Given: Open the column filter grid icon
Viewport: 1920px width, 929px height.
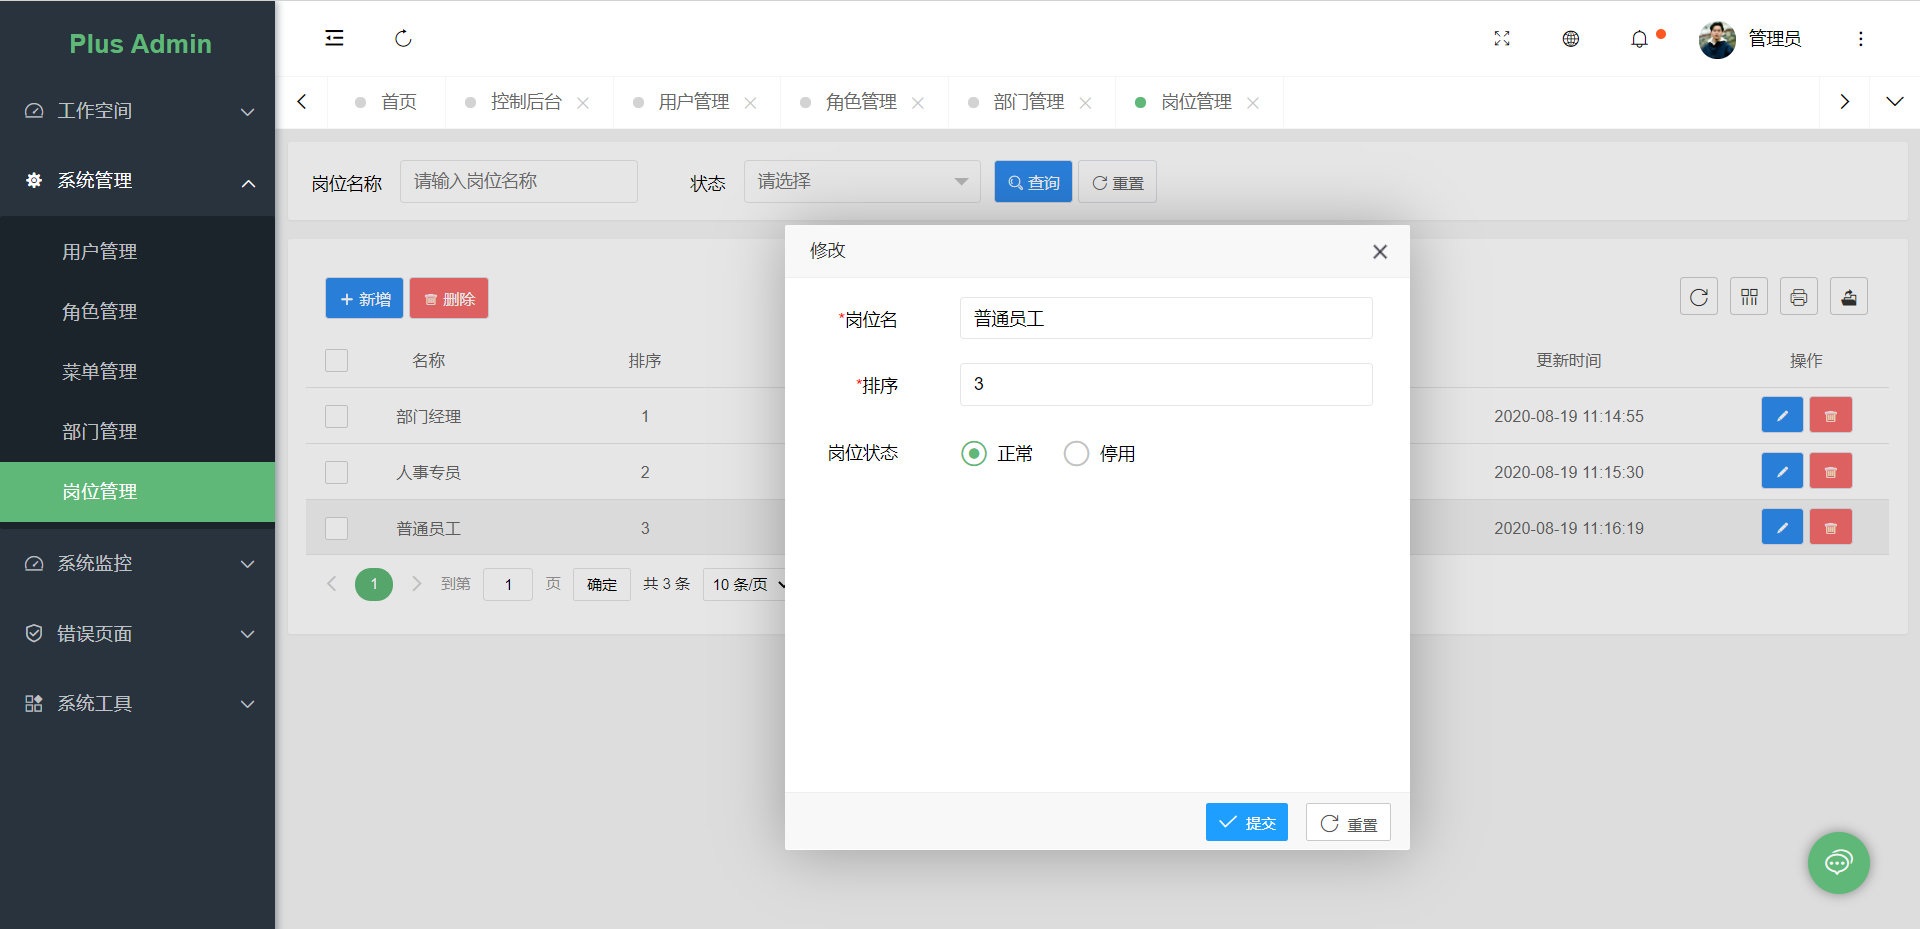Looking at the screenshot, I should (1748, 297).
